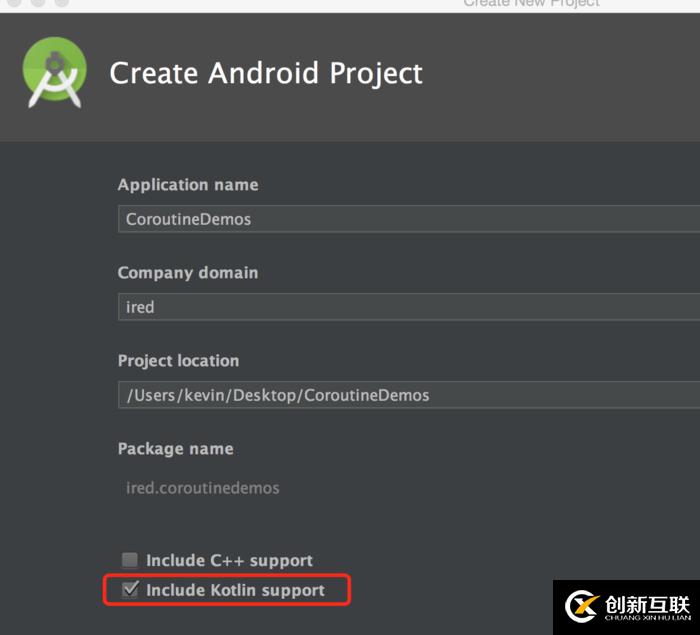This screenshot has width=700, height=635.
Task: Click the Company domain label
Action: (x=188, y=272)
